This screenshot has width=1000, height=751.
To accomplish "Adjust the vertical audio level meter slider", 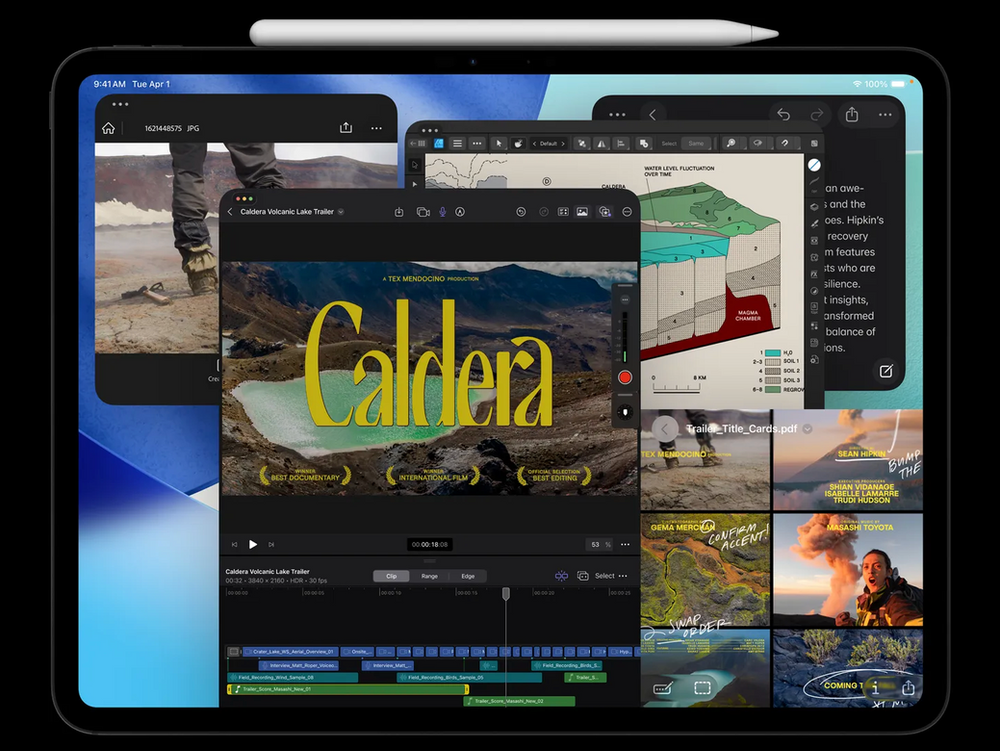I will click(x=624, y=339).
